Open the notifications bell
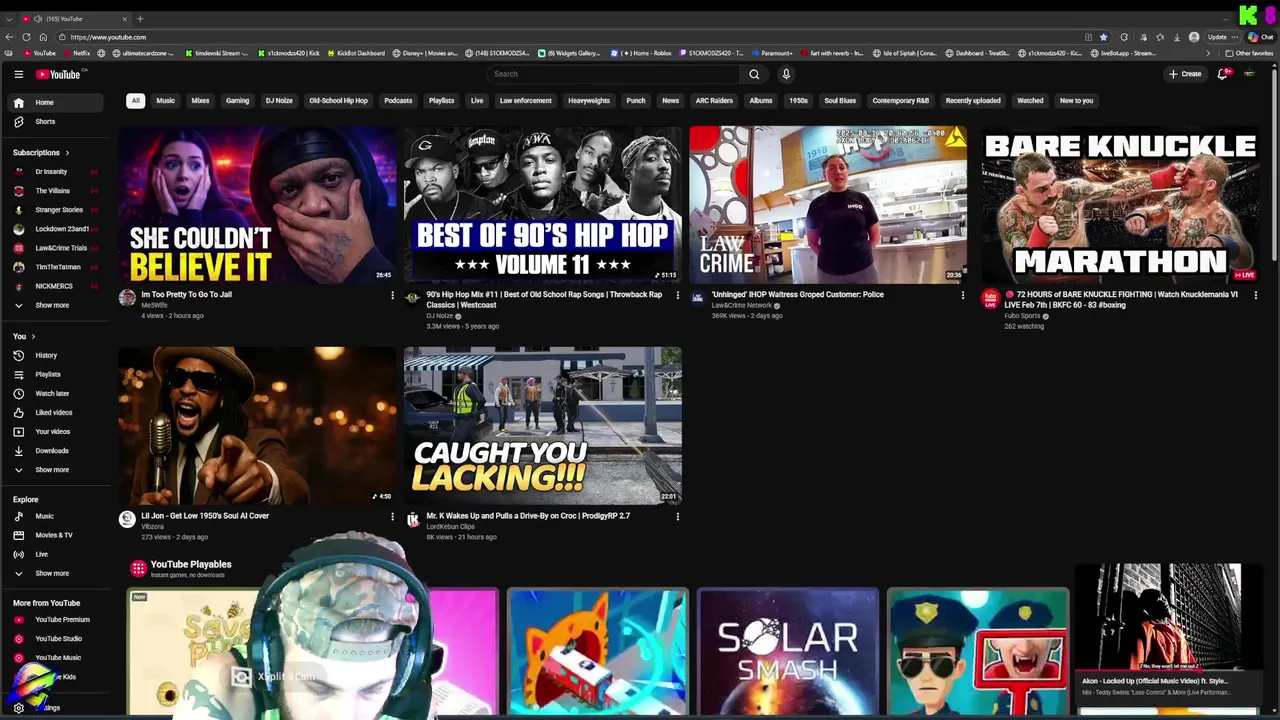Image resolution: width=1280 pixels, height=720 pixels. (x=1223, y=74)
